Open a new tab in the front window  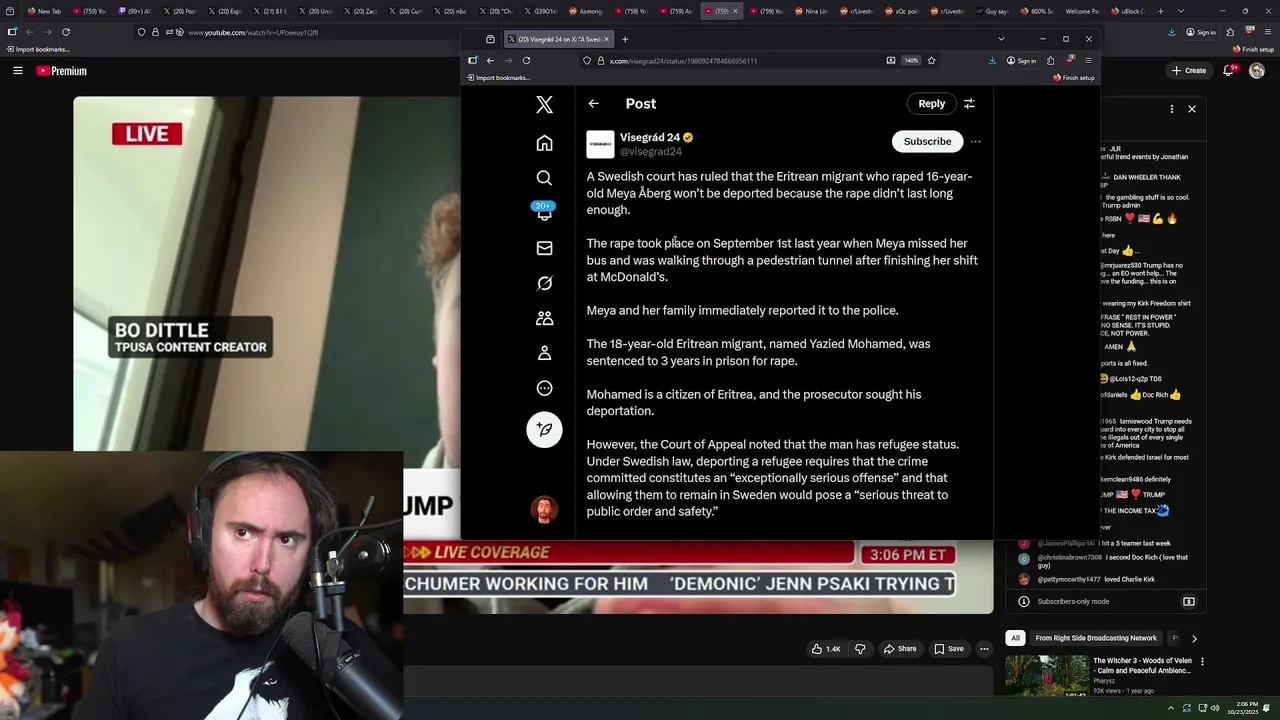(x=625, y=39)
